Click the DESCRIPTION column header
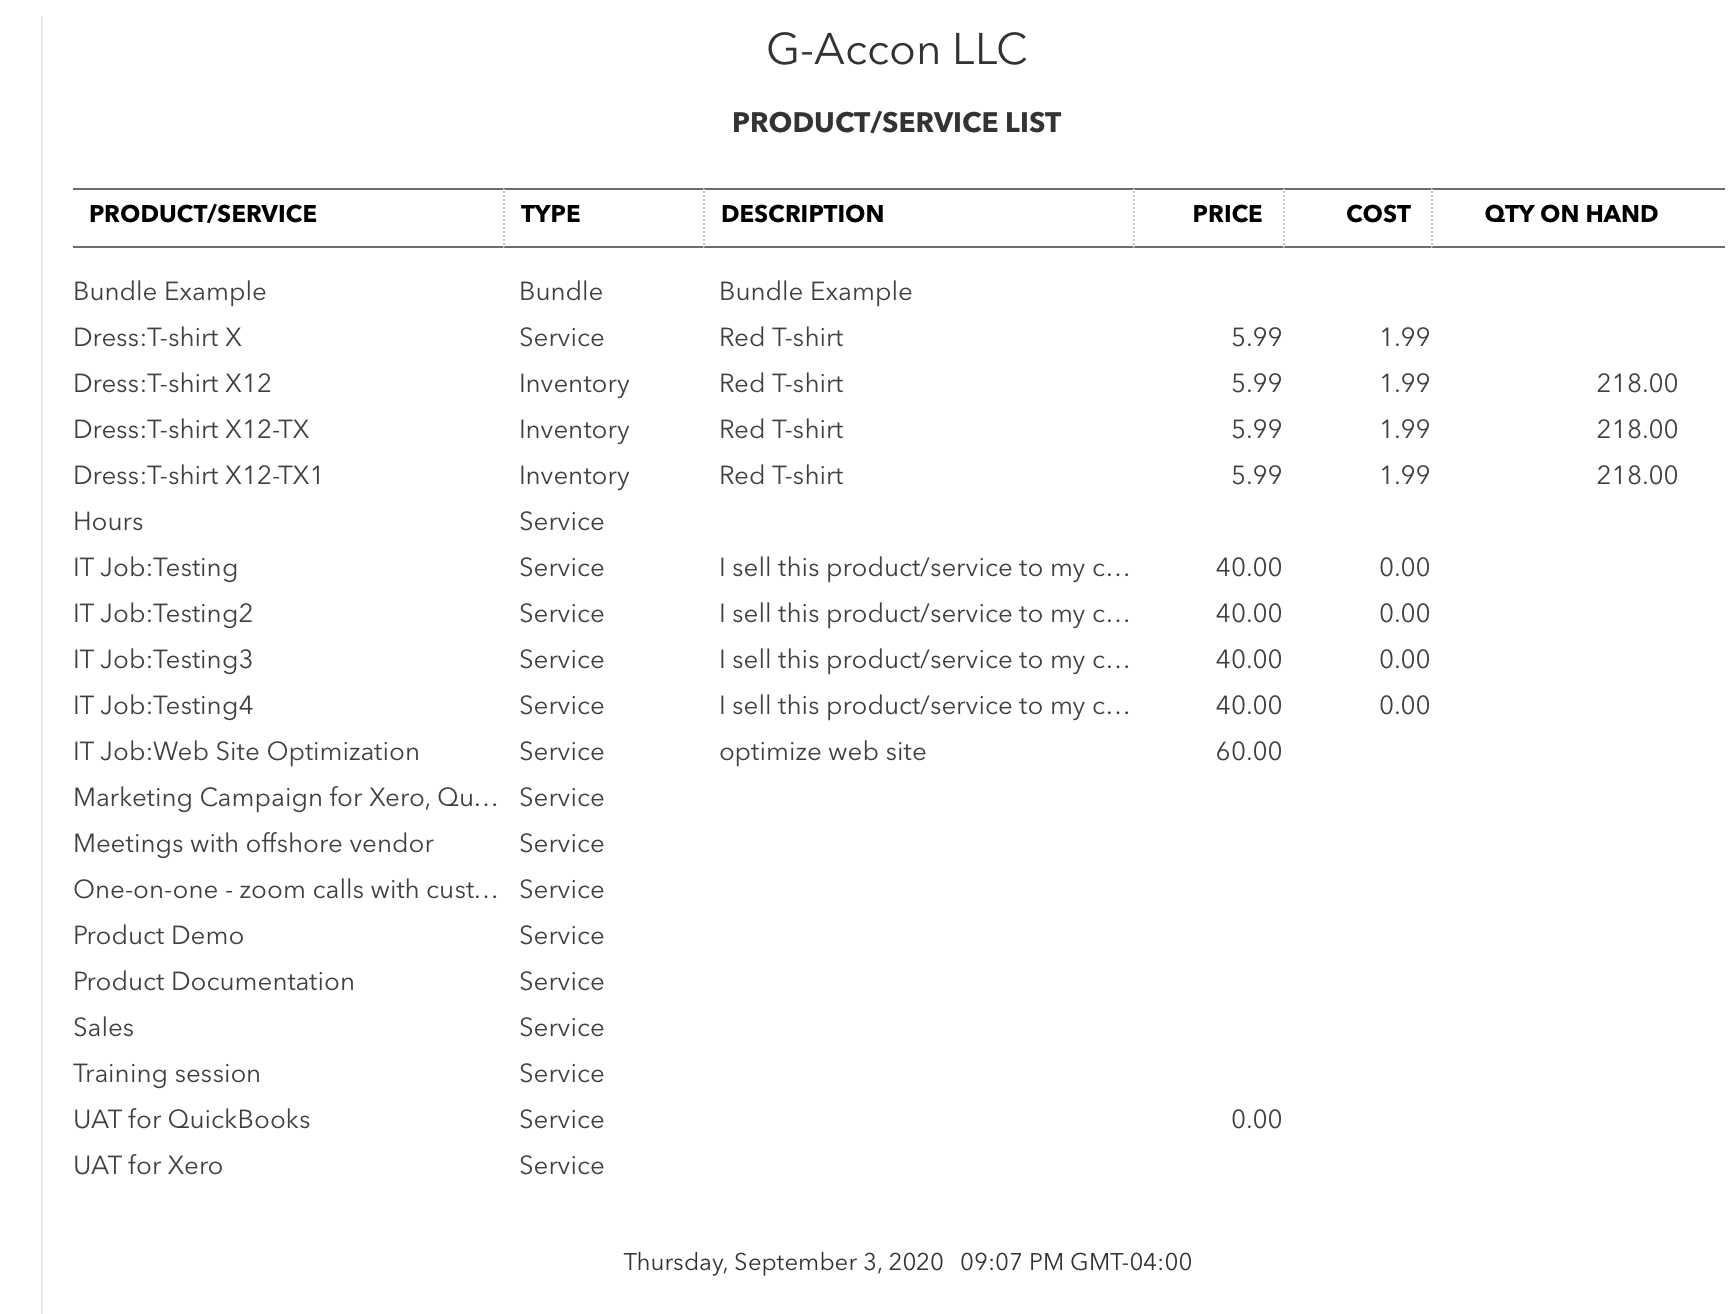The image size is (1730, 1314). coord(802,214)
